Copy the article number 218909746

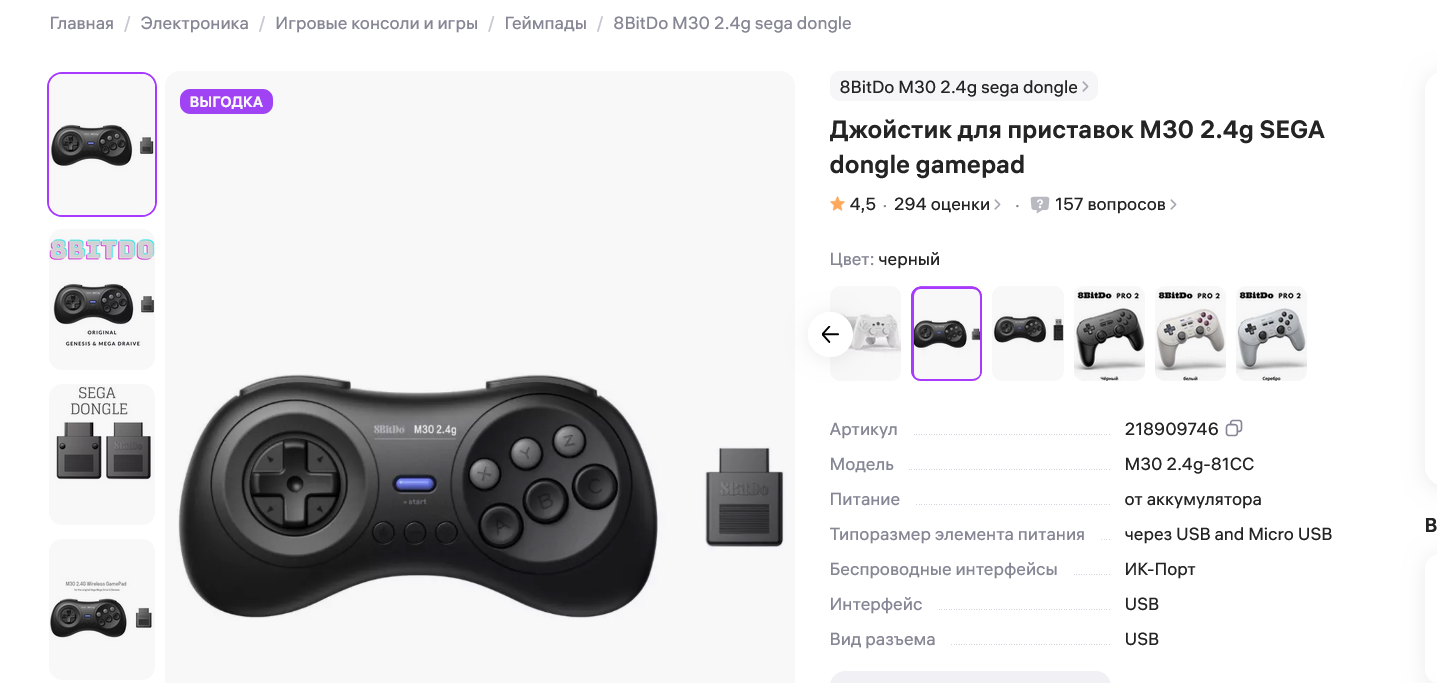1234,429
